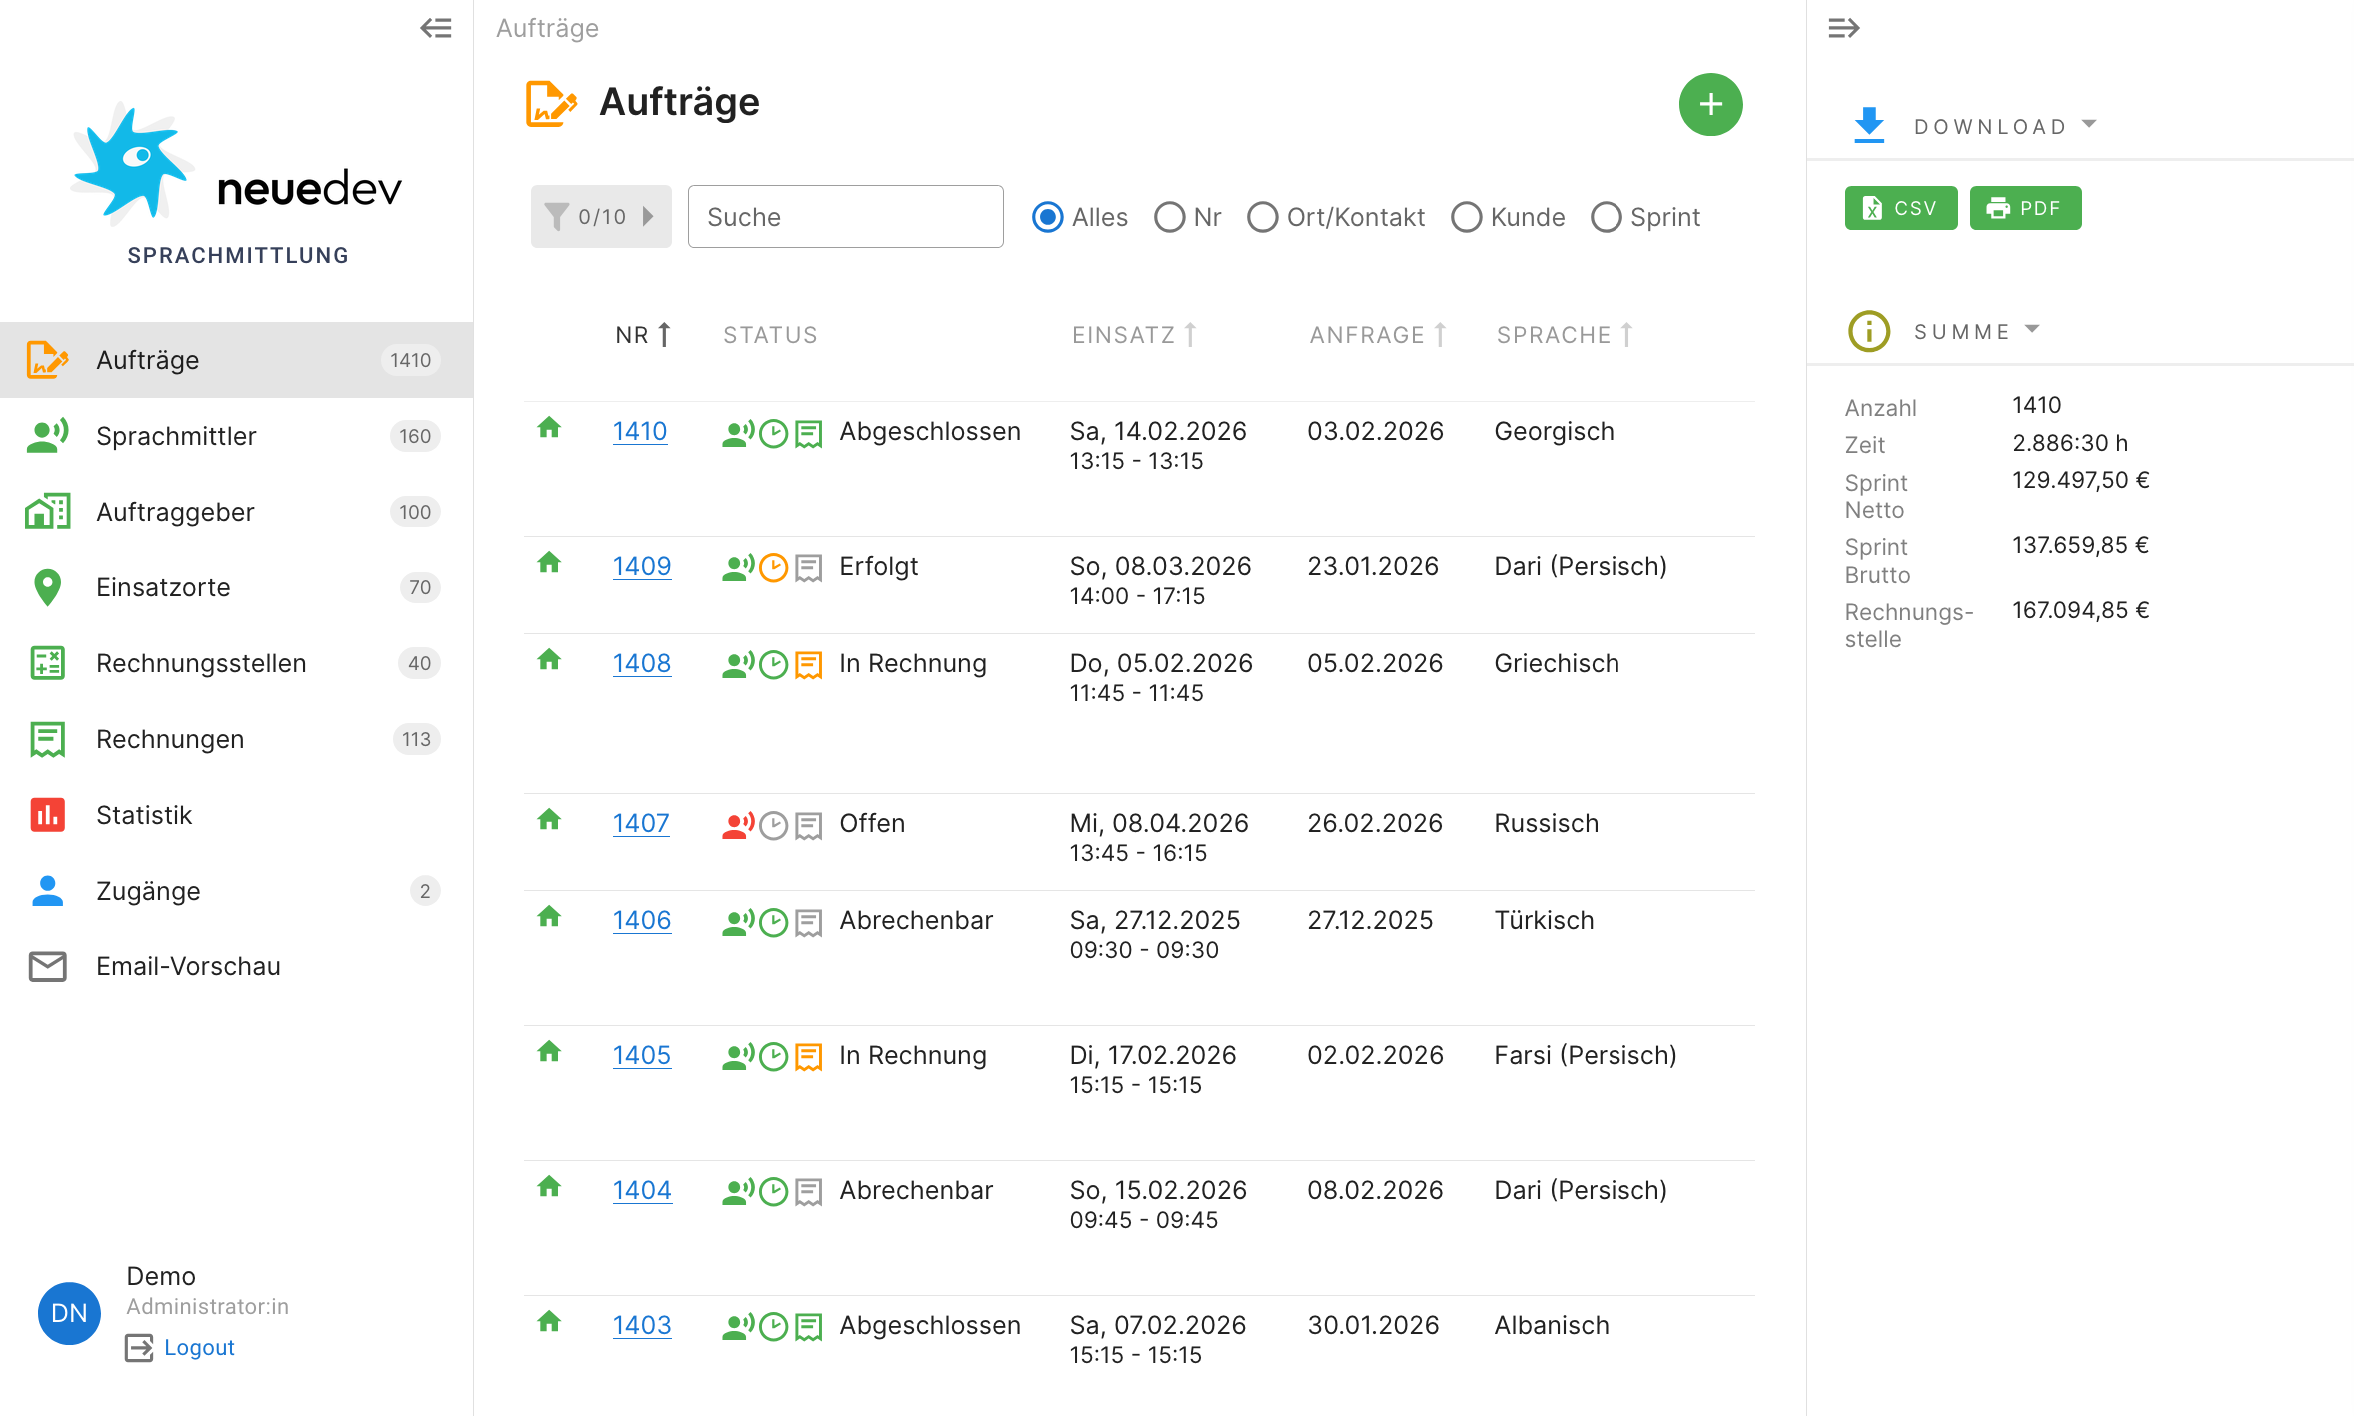Click the invoice icon in row 1406
This screenshot has width=2355, height=1416.
tap(808, 922)
